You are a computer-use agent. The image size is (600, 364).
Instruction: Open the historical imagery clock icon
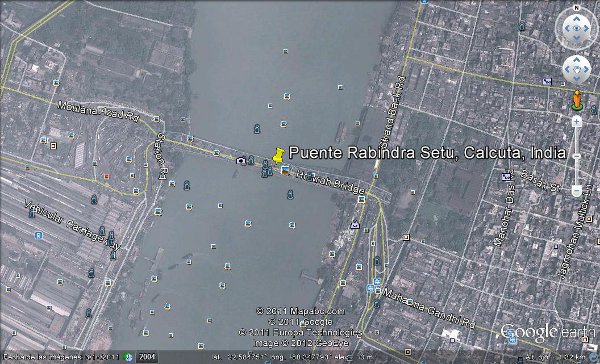(x=128, y=357)
